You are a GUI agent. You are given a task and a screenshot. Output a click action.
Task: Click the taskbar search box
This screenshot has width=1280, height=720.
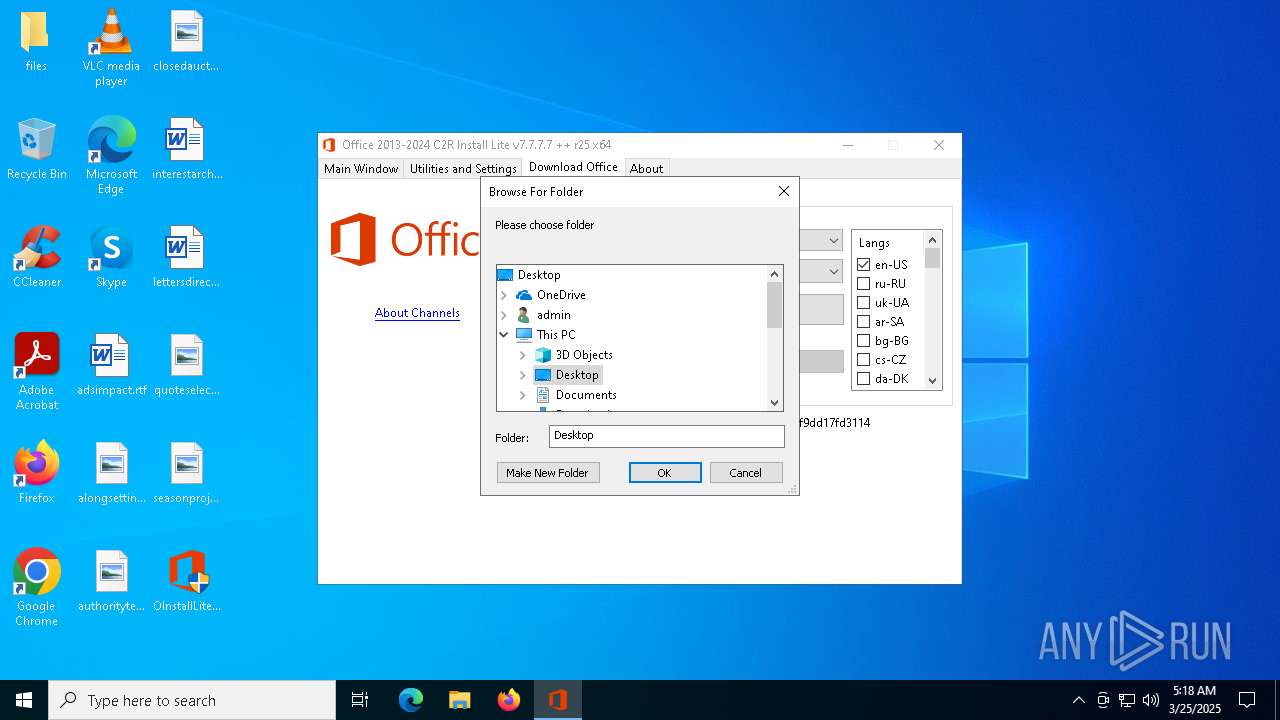[x=192, y=700]
